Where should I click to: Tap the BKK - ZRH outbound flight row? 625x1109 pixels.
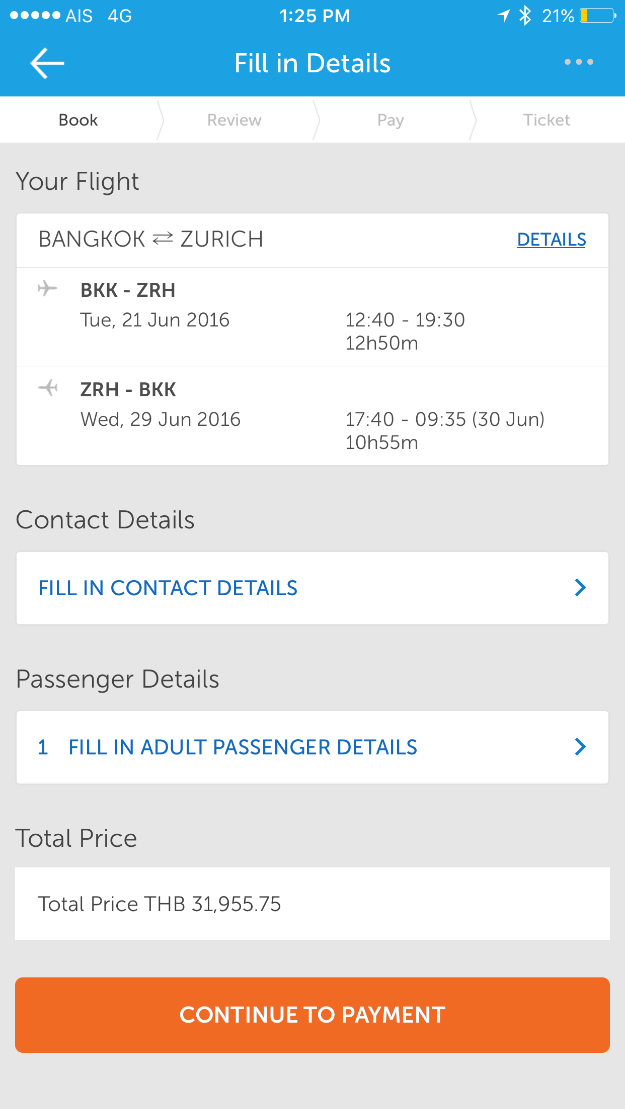312,317
